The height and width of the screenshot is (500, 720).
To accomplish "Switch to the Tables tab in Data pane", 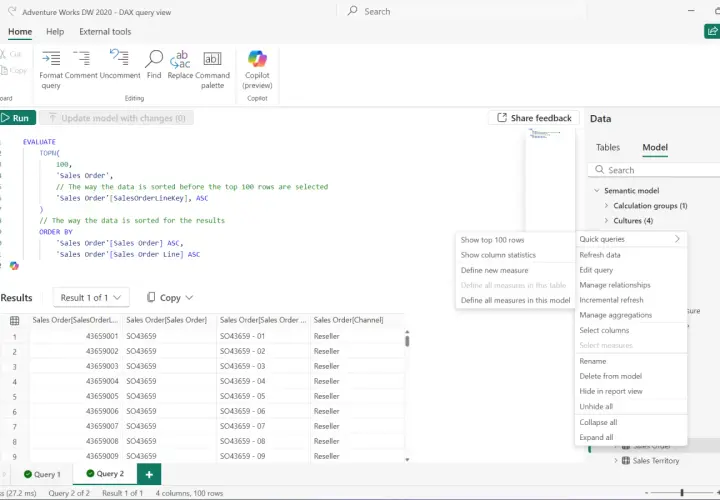I will pyautogui.click(x=608, y=147).
